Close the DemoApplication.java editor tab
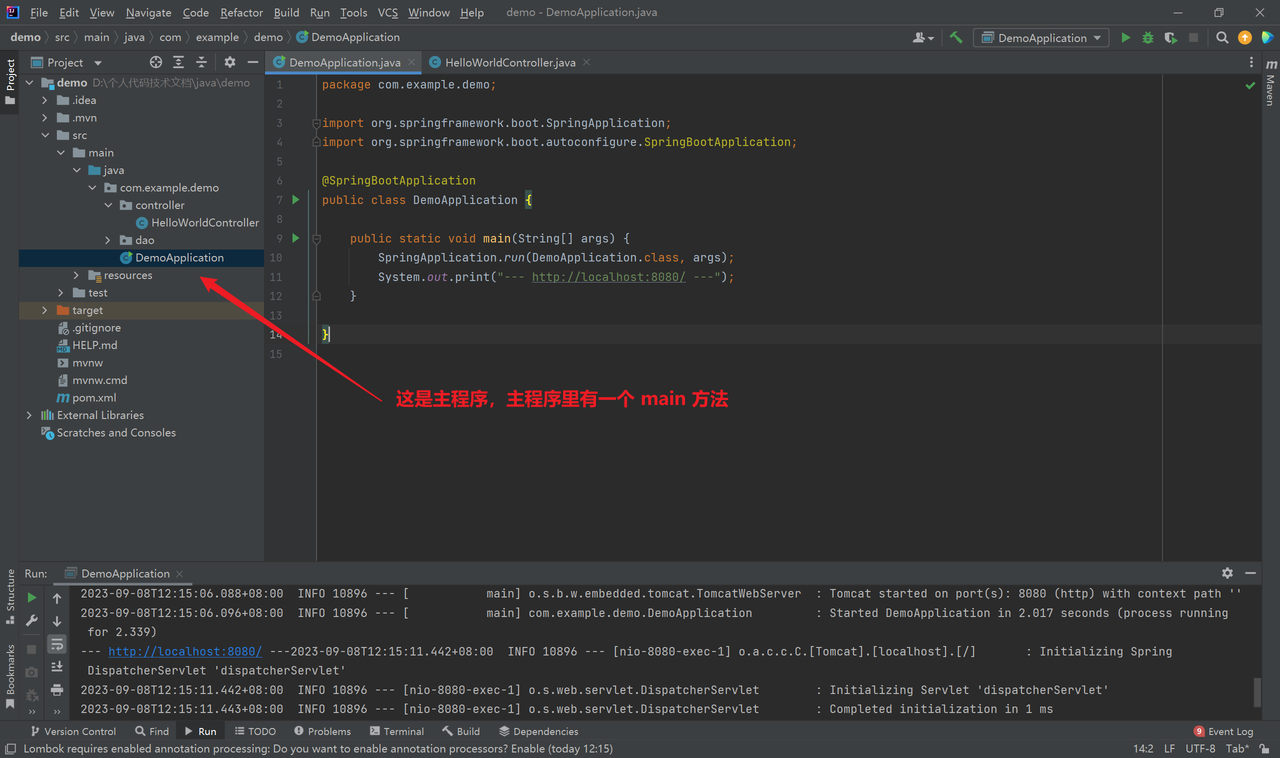The width and height of the screenshot is (1280, 758). 411,62
